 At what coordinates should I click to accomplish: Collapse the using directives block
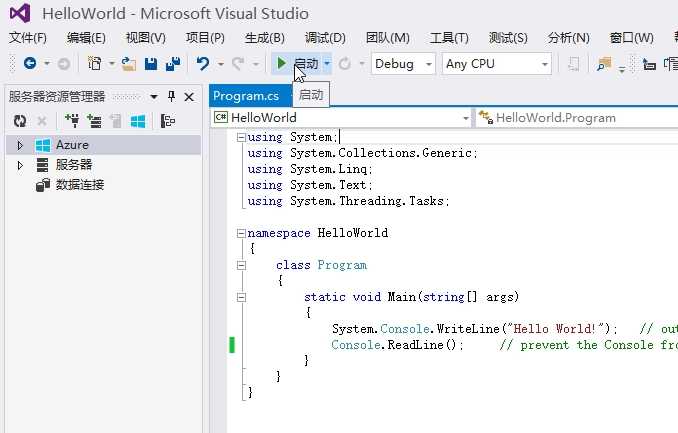click(x=241, y=138)
